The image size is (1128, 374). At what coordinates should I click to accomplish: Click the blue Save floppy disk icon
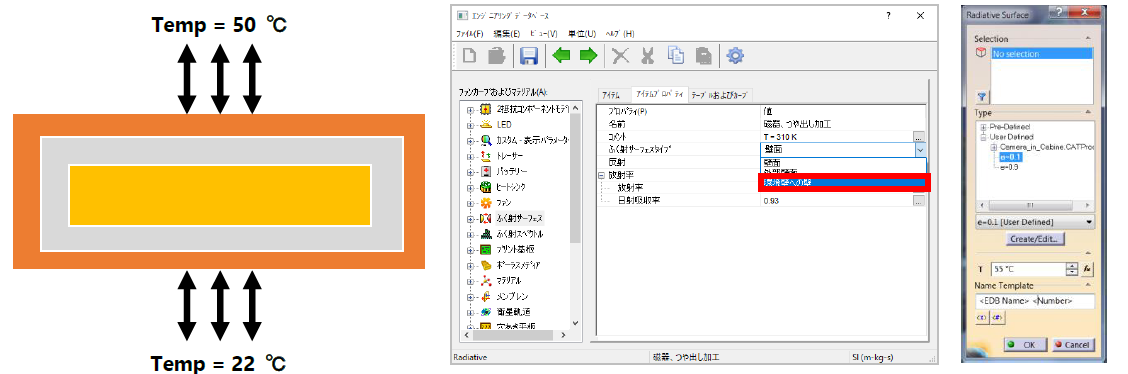pos(529,55)
